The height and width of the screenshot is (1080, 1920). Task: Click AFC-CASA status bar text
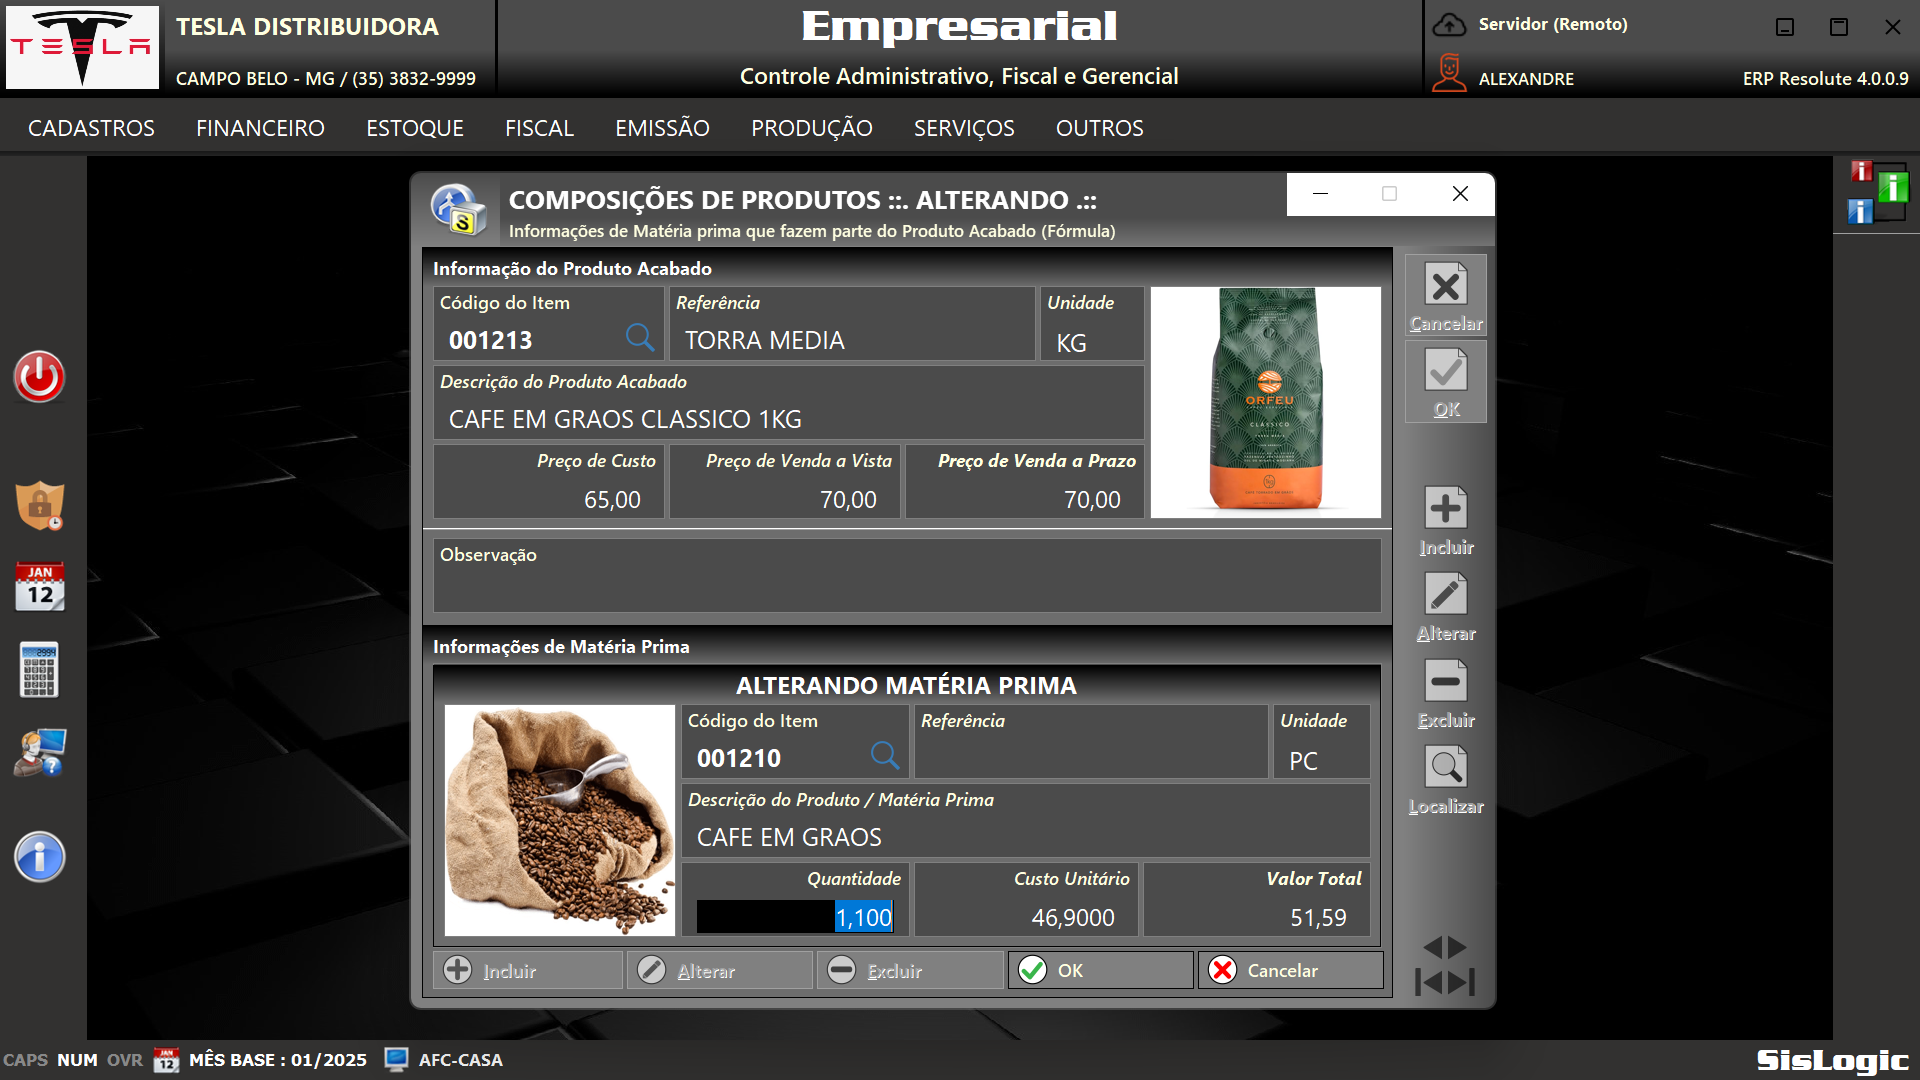pos(460,1060)
